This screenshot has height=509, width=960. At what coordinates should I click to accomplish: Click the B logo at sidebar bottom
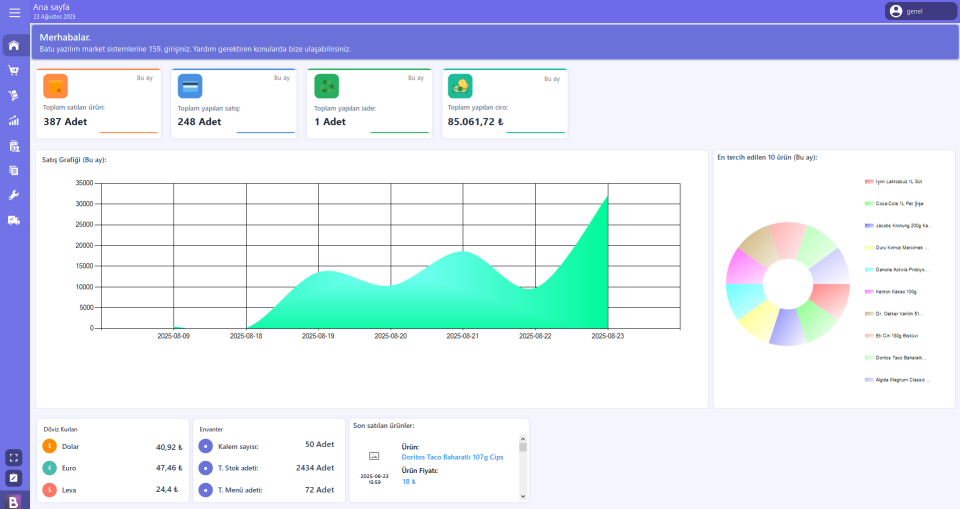point(14,501)
